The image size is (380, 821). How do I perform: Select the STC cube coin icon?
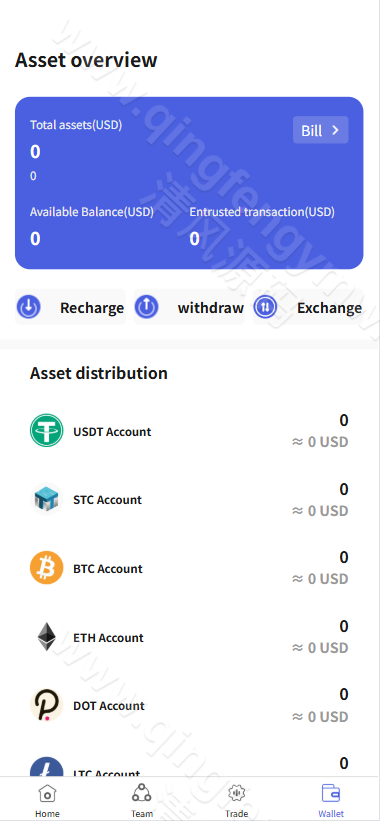pos(47,499)
